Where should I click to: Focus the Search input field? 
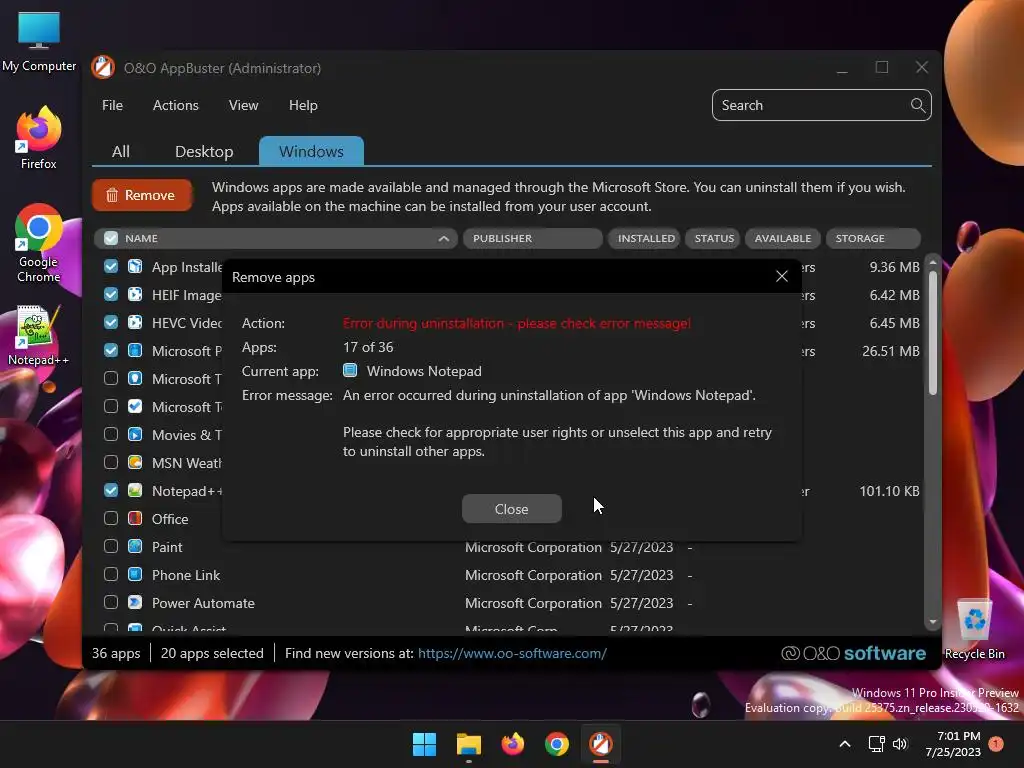(x=822, y=105)
